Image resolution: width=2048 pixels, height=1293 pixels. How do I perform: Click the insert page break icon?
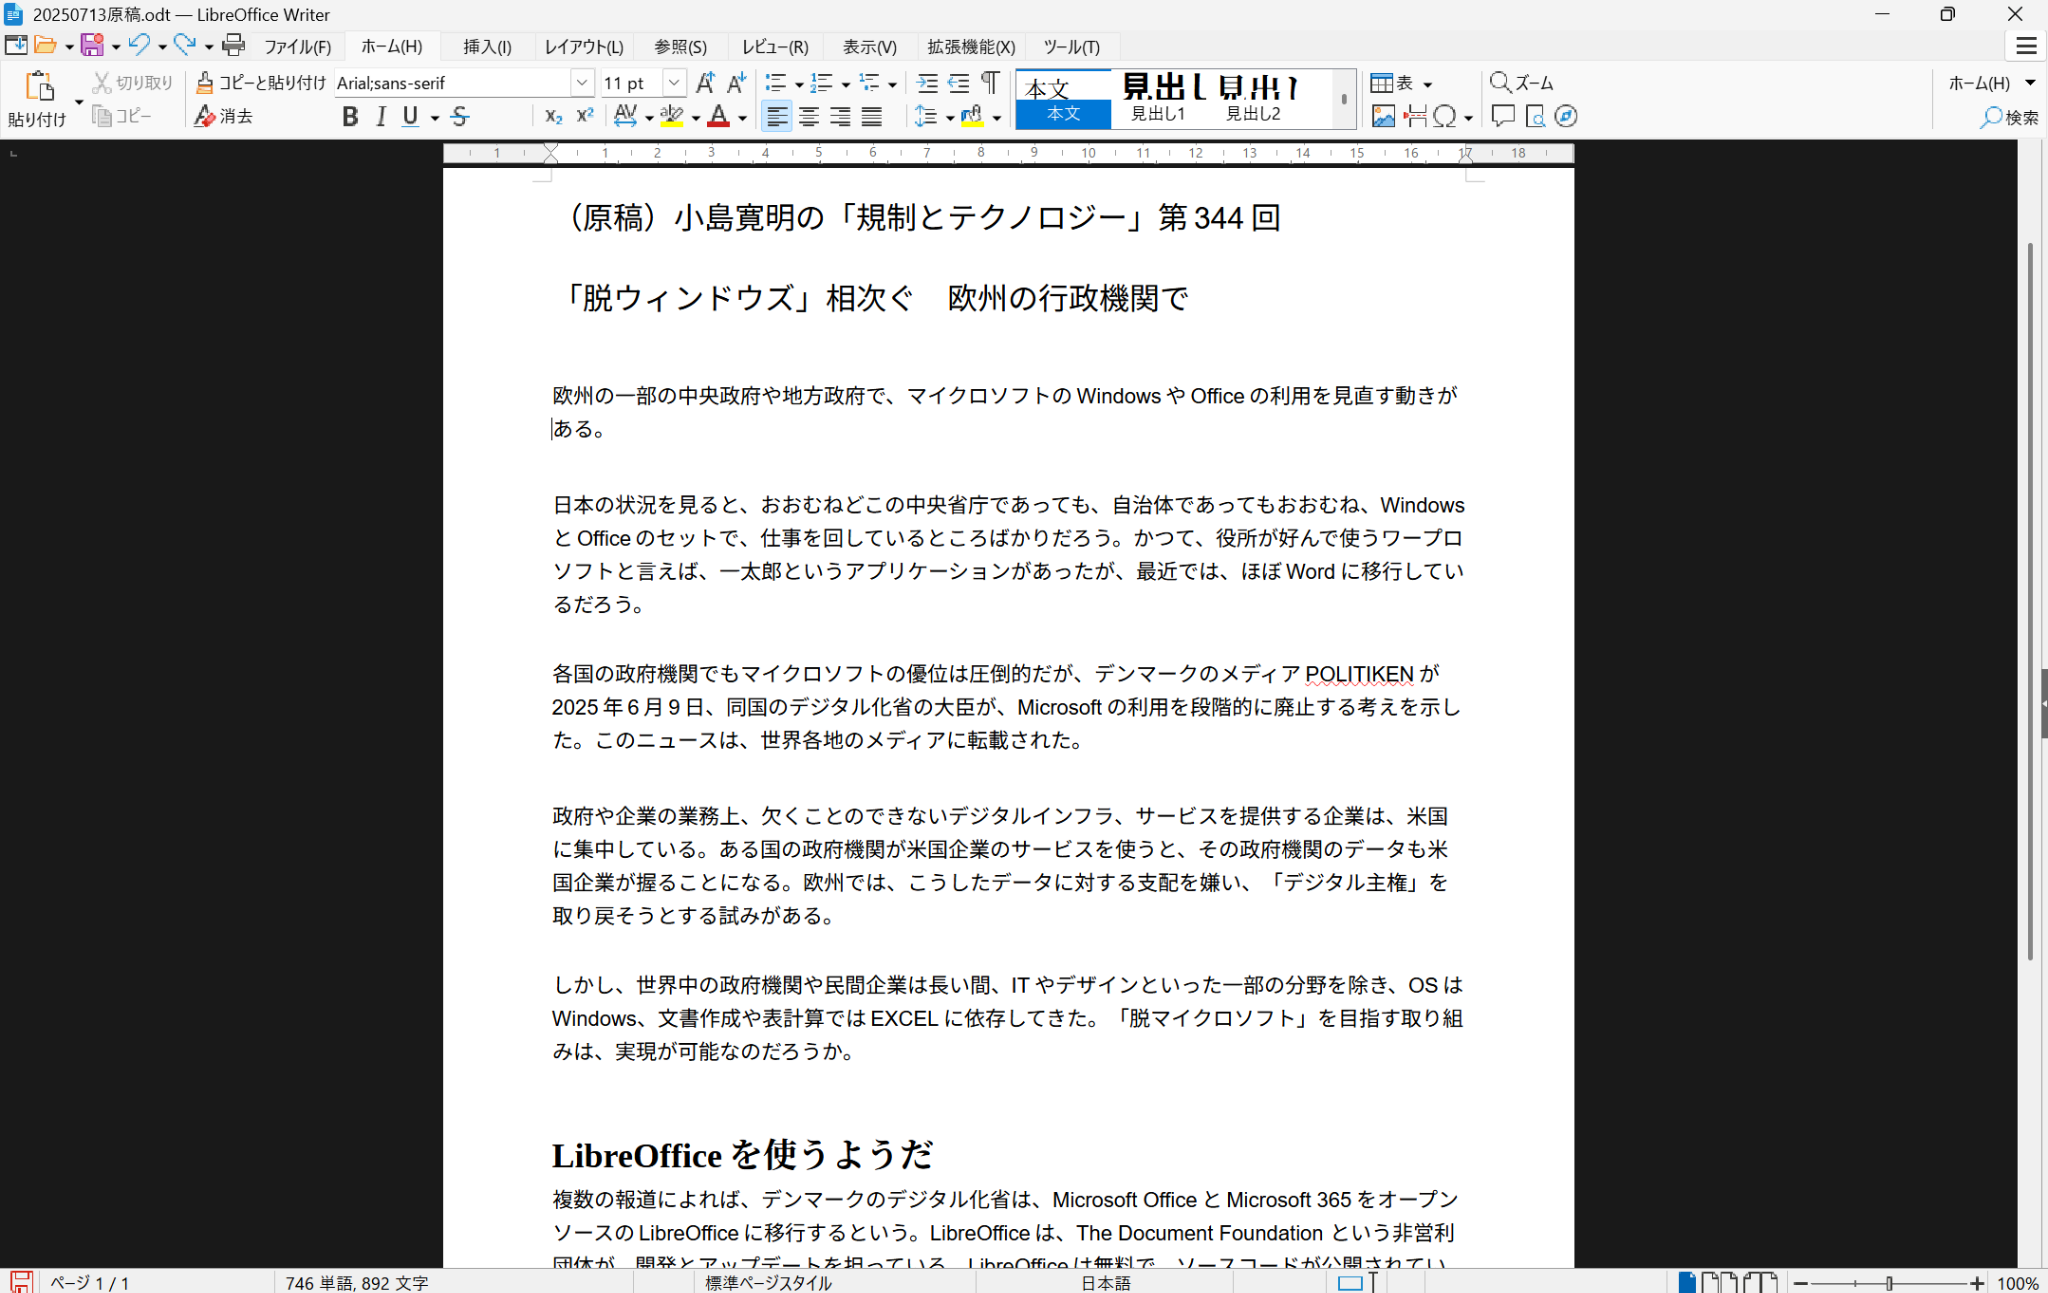pyautogui.click(x=1414, y=117)
